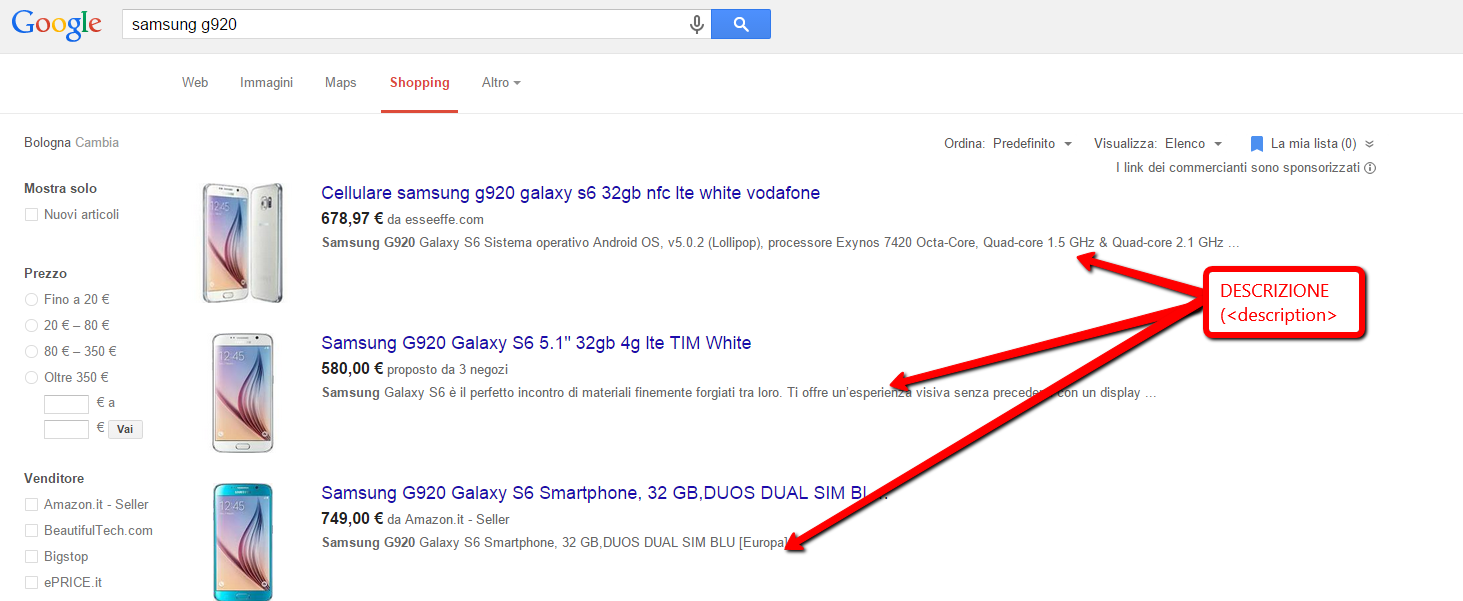Open the Ordina Predefinito dropdown
Screen dimensions: 1463x601
1032,144
